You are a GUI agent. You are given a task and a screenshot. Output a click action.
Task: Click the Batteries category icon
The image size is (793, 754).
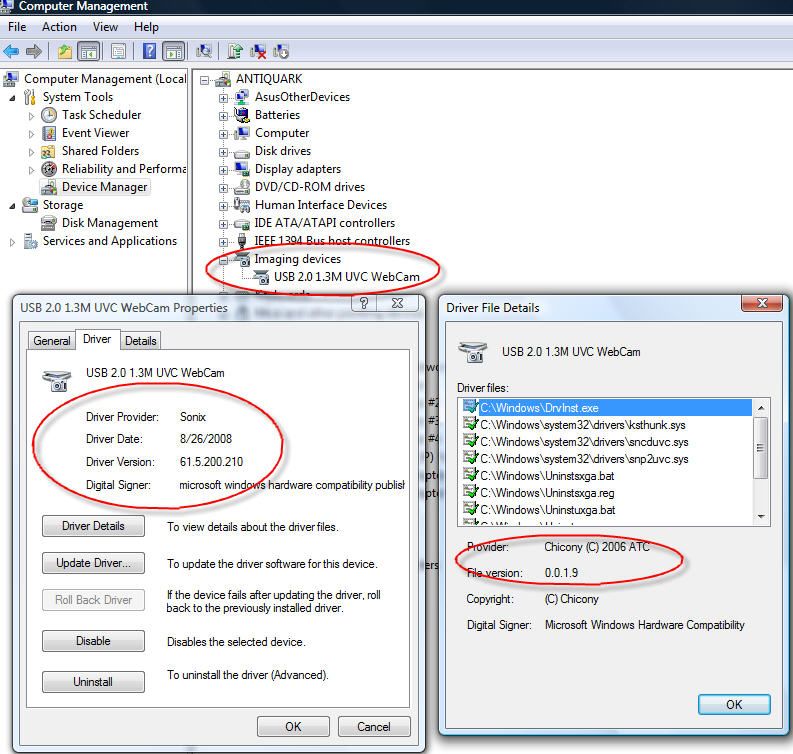pyautogui.click(x=242, y=115)
